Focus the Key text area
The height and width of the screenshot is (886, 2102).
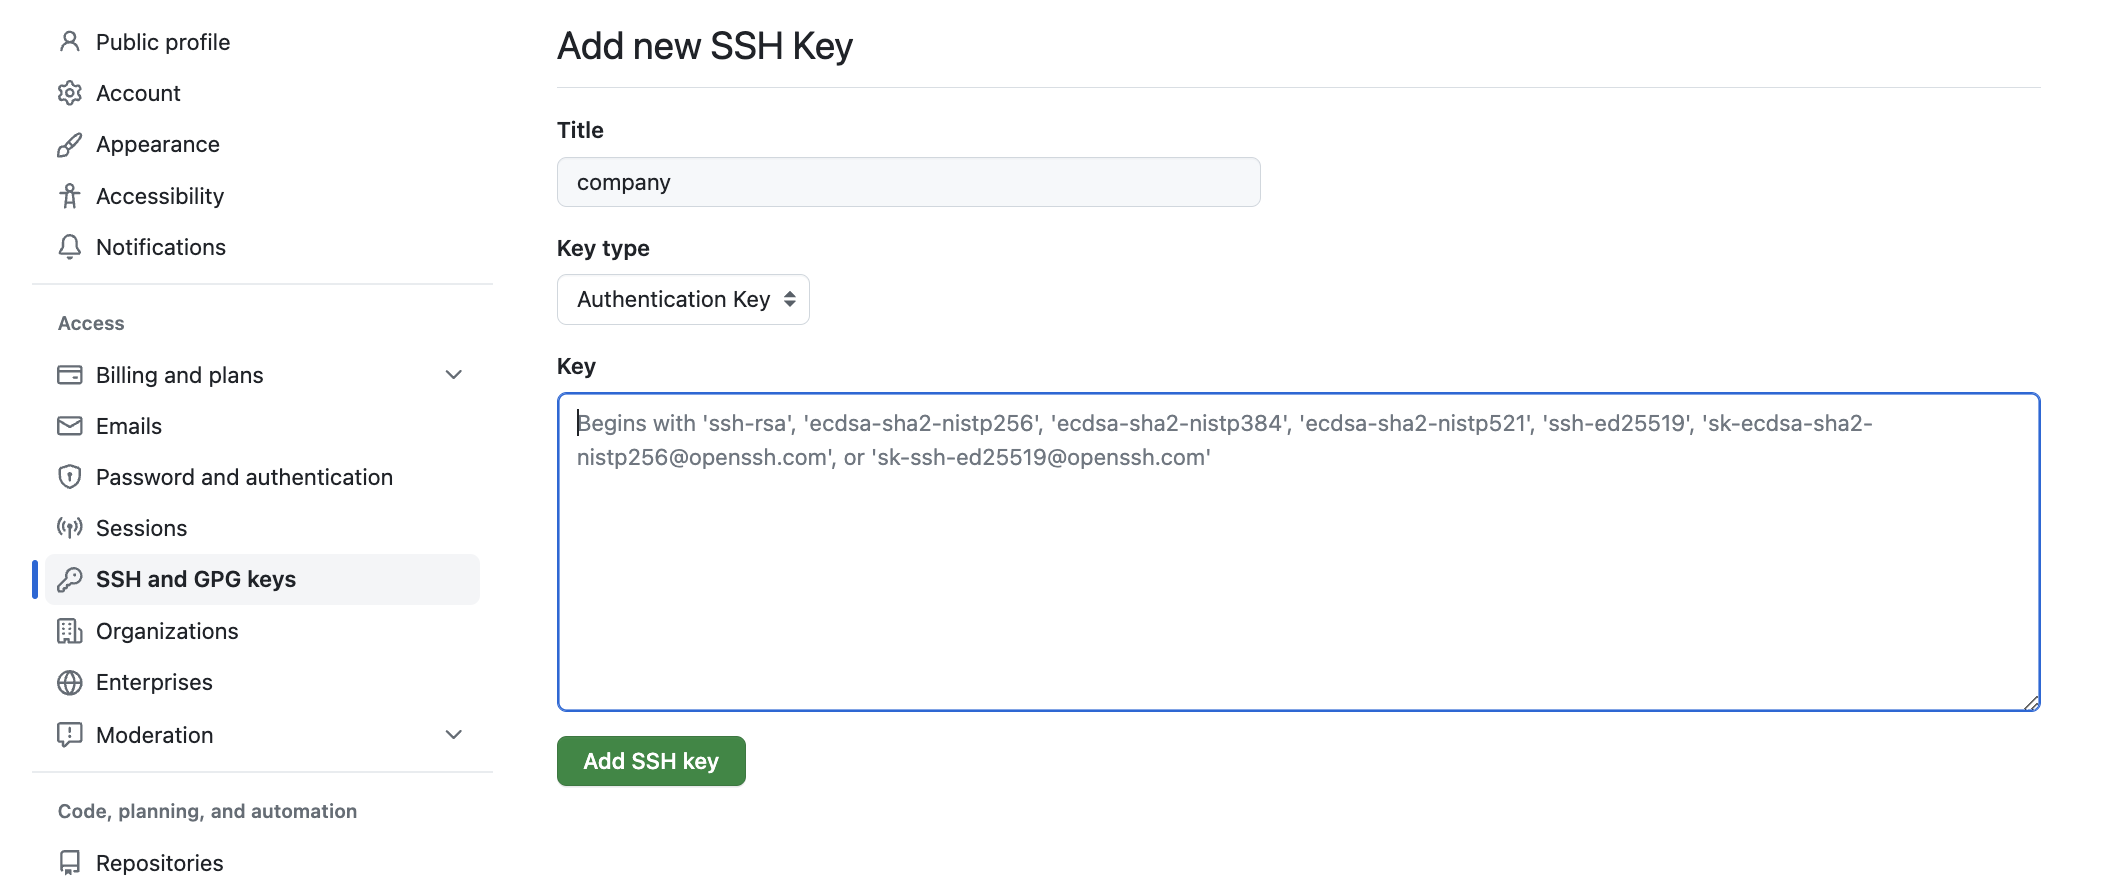(x=1298, y=552)
